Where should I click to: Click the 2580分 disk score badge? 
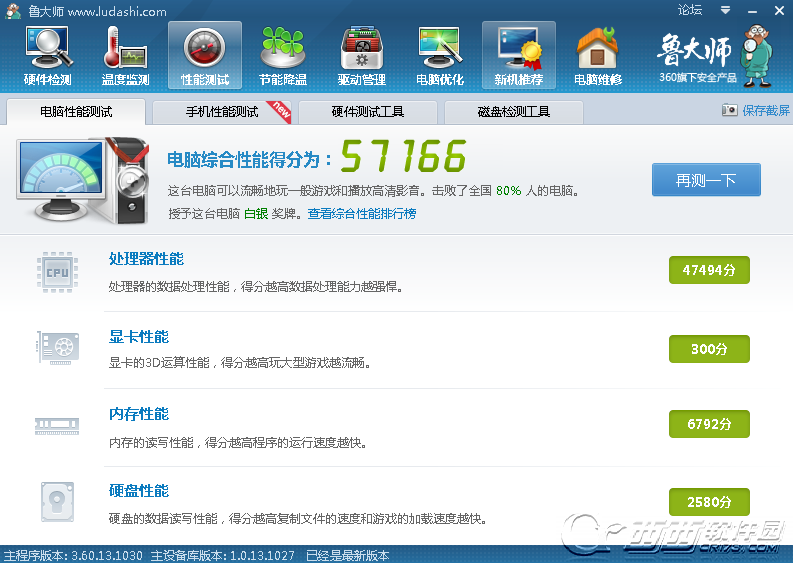(x=709, y=502)
